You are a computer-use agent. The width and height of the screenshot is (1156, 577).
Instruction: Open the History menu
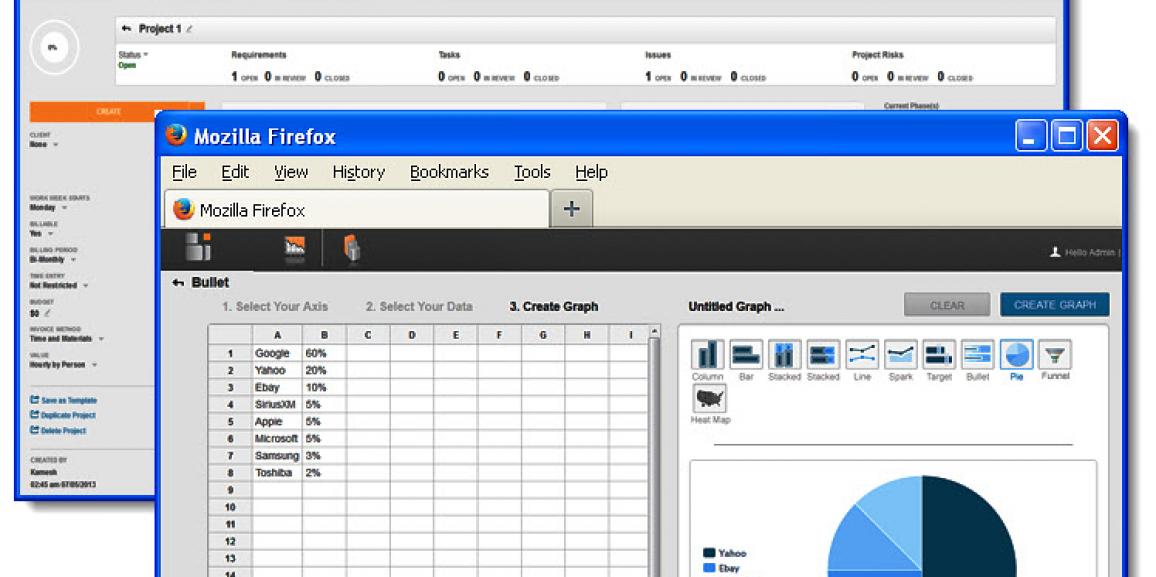point(359,172)
